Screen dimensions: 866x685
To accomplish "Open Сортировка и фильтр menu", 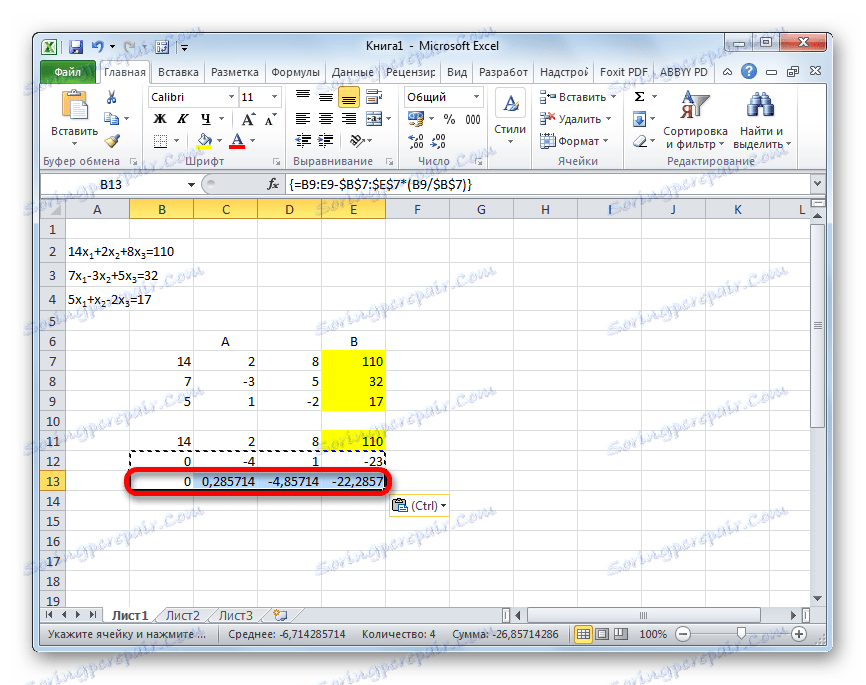I will pos(695,120).
